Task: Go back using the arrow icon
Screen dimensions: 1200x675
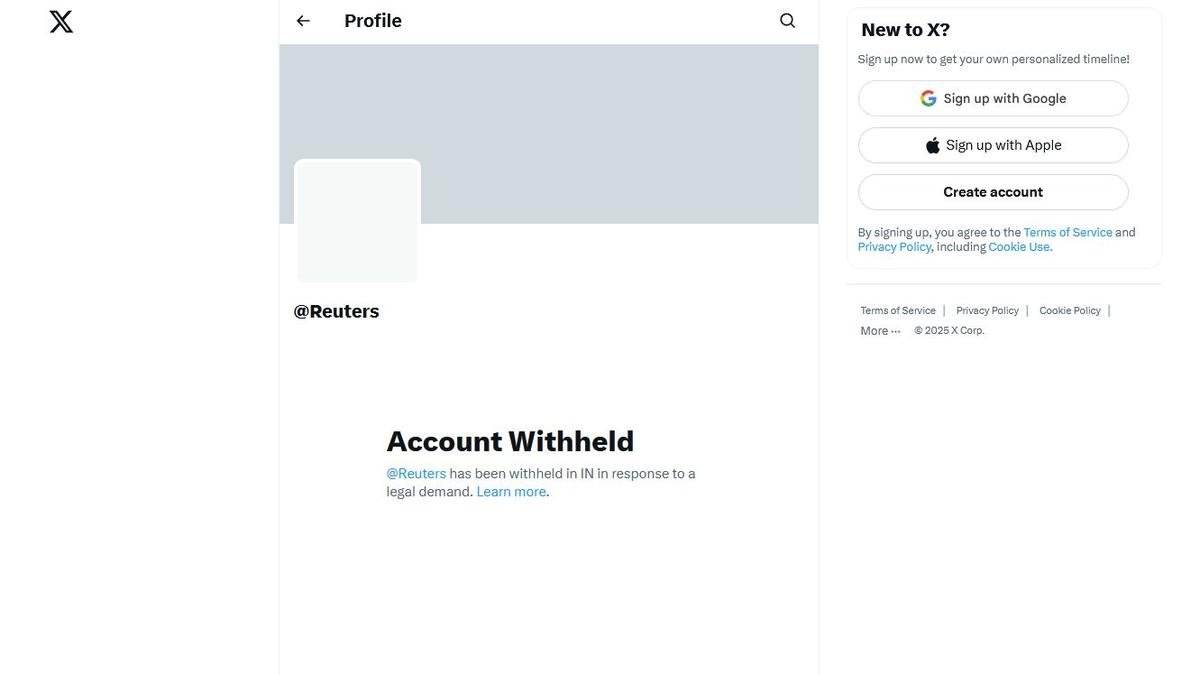Action: (303, 21)
